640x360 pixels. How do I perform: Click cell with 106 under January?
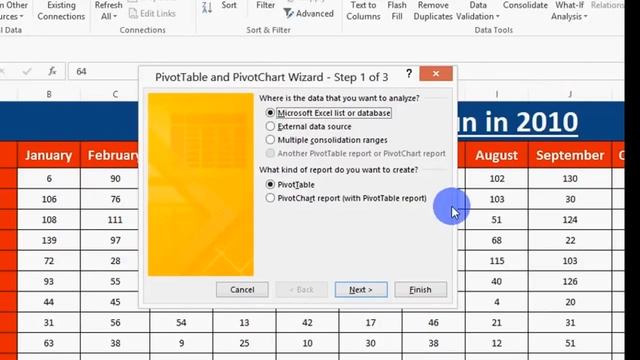pyautogui.click(x=49, y=199)
